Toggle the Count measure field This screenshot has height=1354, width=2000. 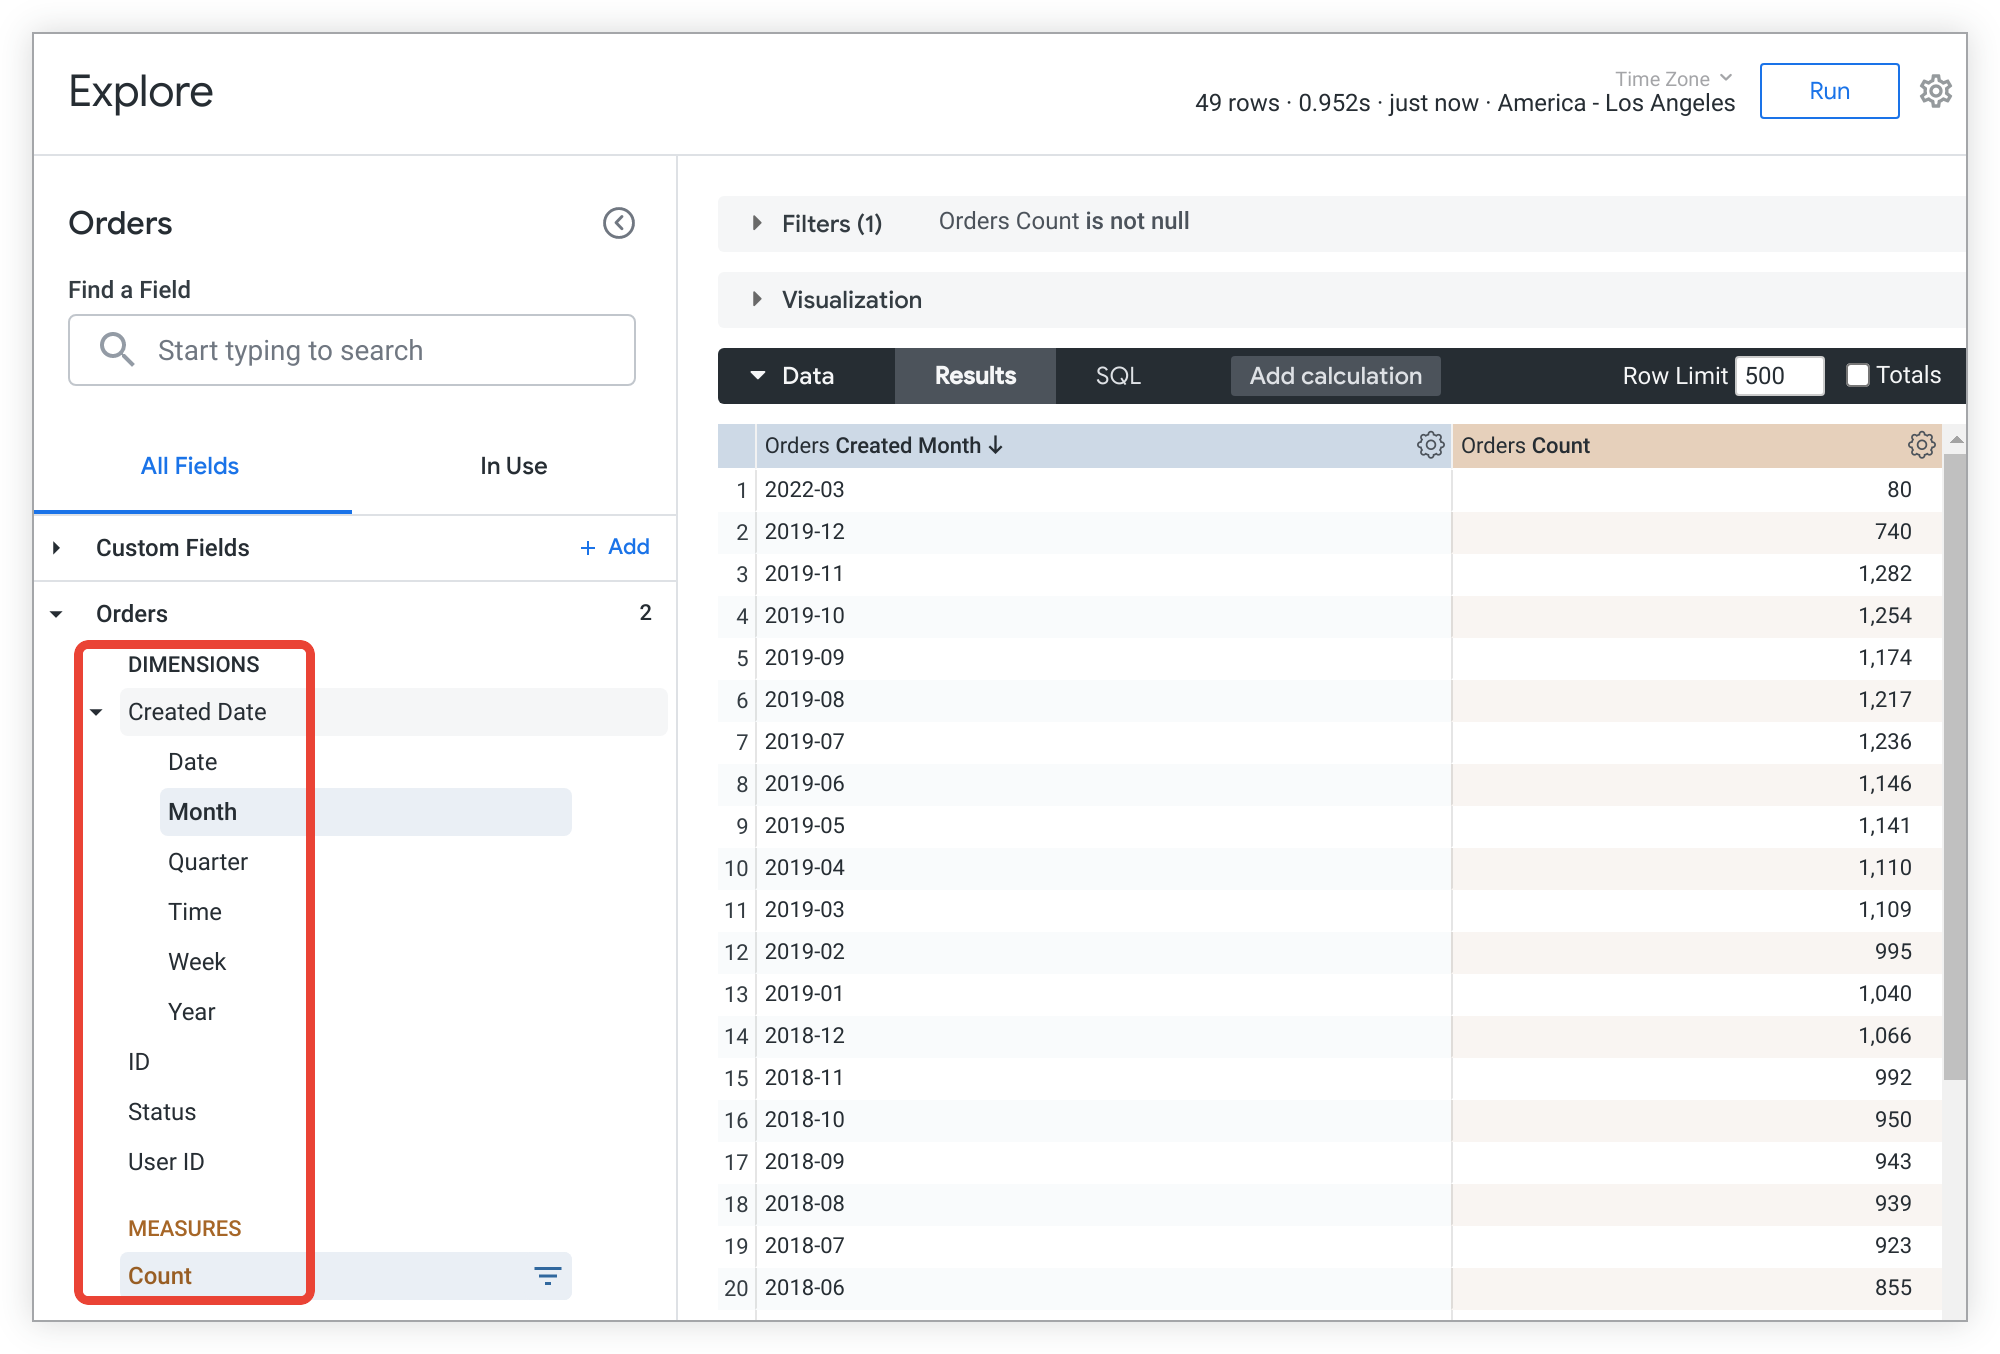(x=160, y=1276)
